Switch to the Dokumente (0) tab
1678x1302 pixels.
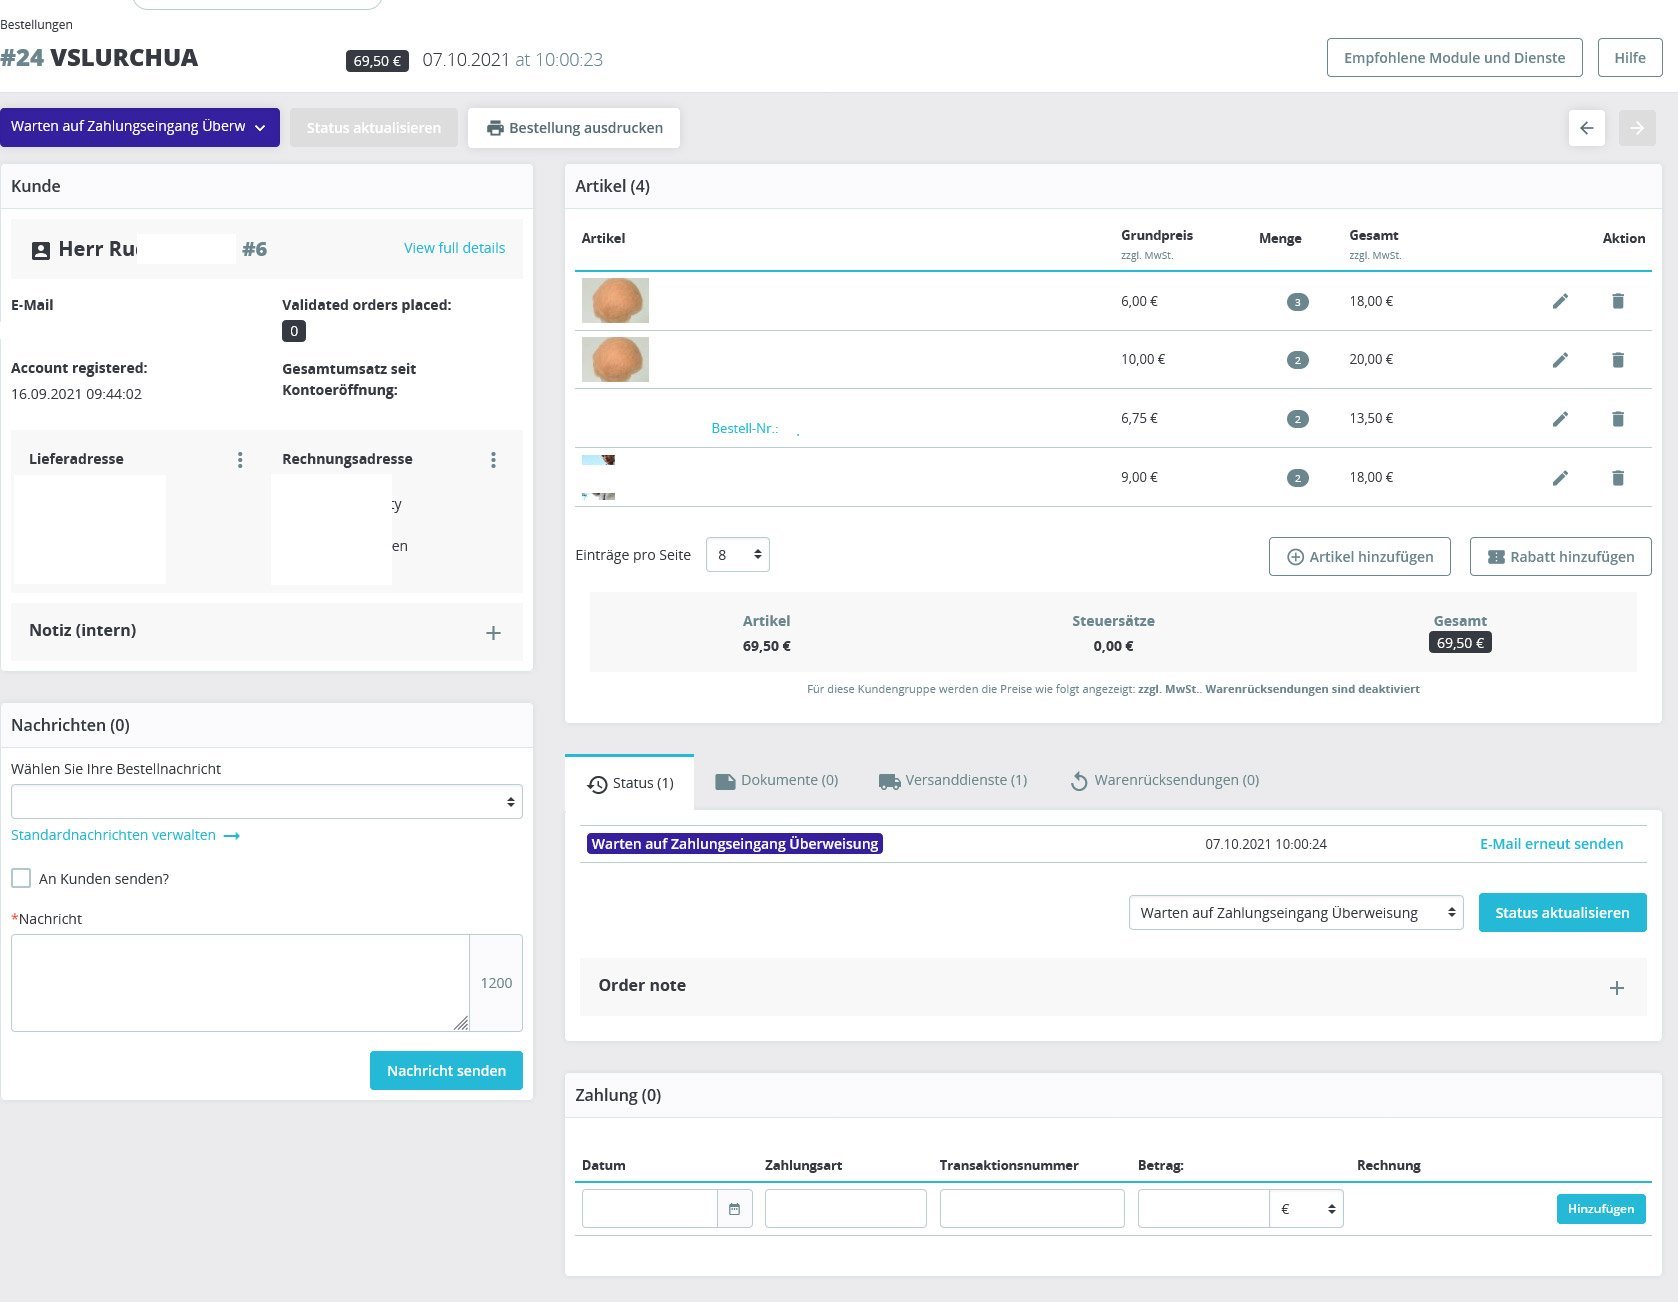point(777,781)
